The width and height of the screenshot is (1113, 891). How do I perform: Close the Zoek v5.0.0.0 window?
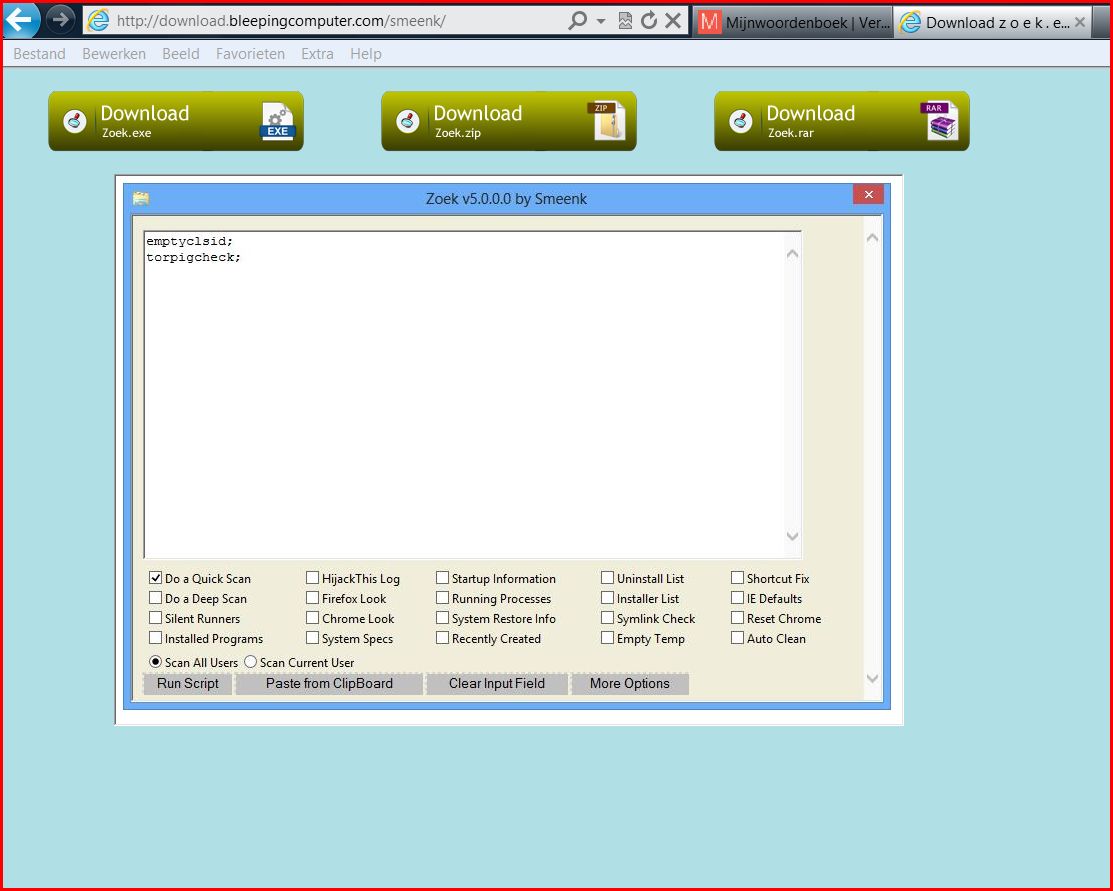(868, 195)
